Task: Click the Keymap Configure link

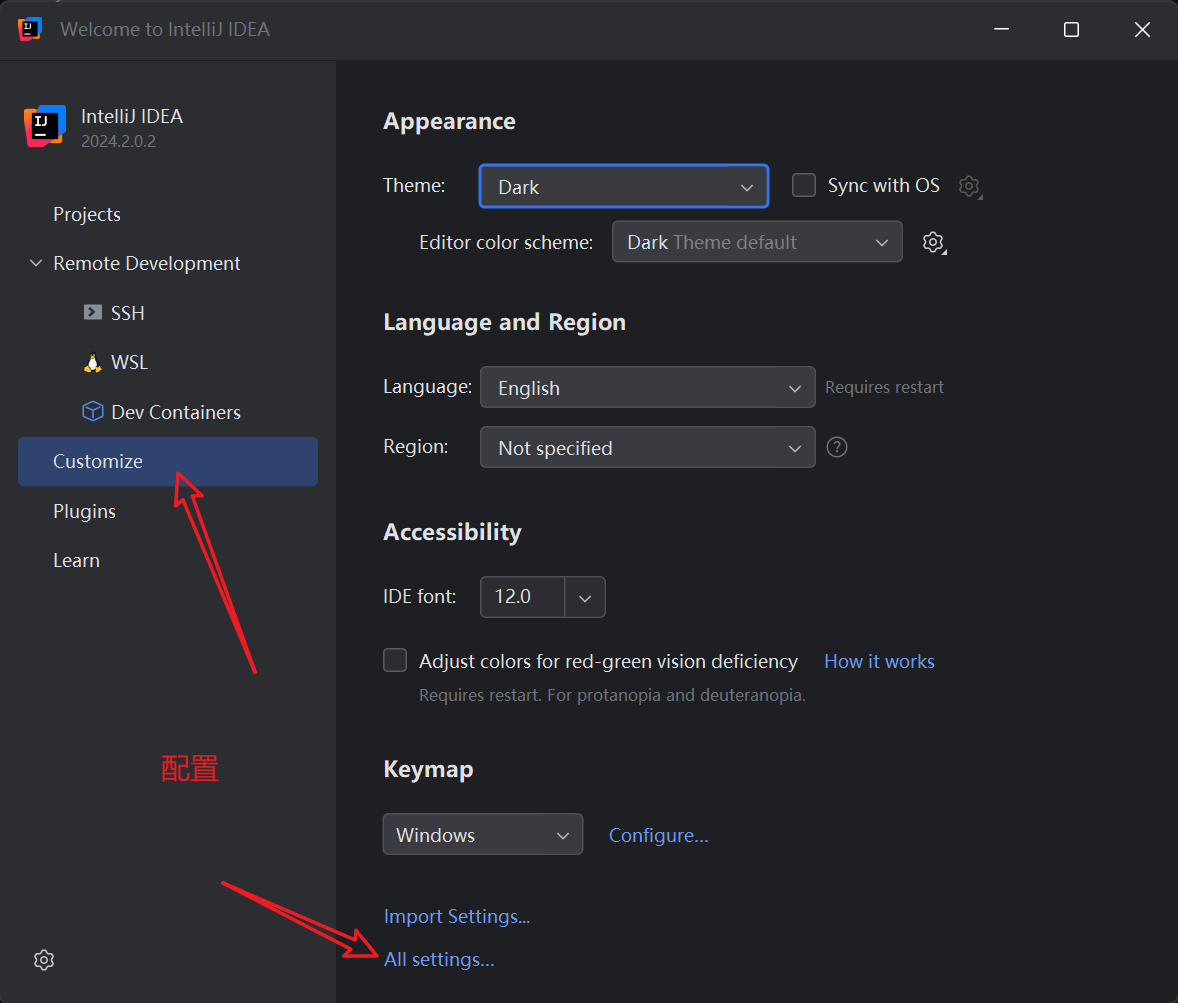Action: tap(658, 835)
